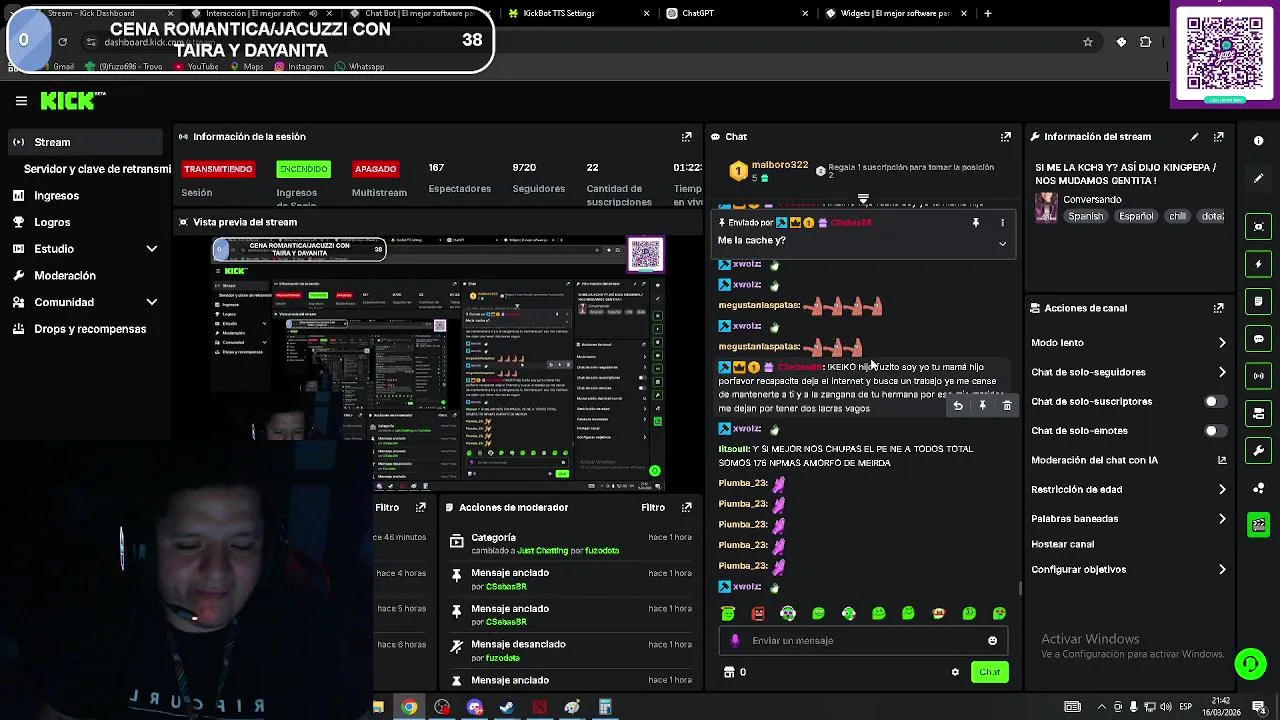Viewport: 1280px width, 720px height.
Task: Pin the hovered CSebasBR chat message
Action: click(x=982, y=406)
